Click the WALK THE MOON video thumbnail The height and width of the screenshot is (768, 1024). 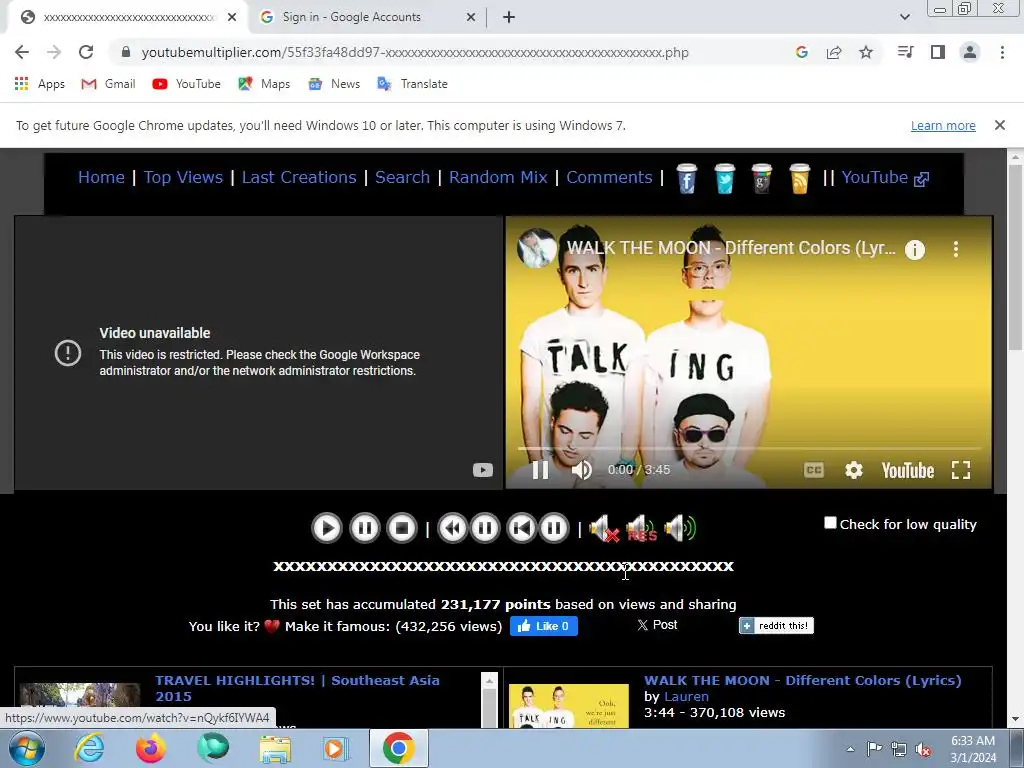[x=569, y=706]
